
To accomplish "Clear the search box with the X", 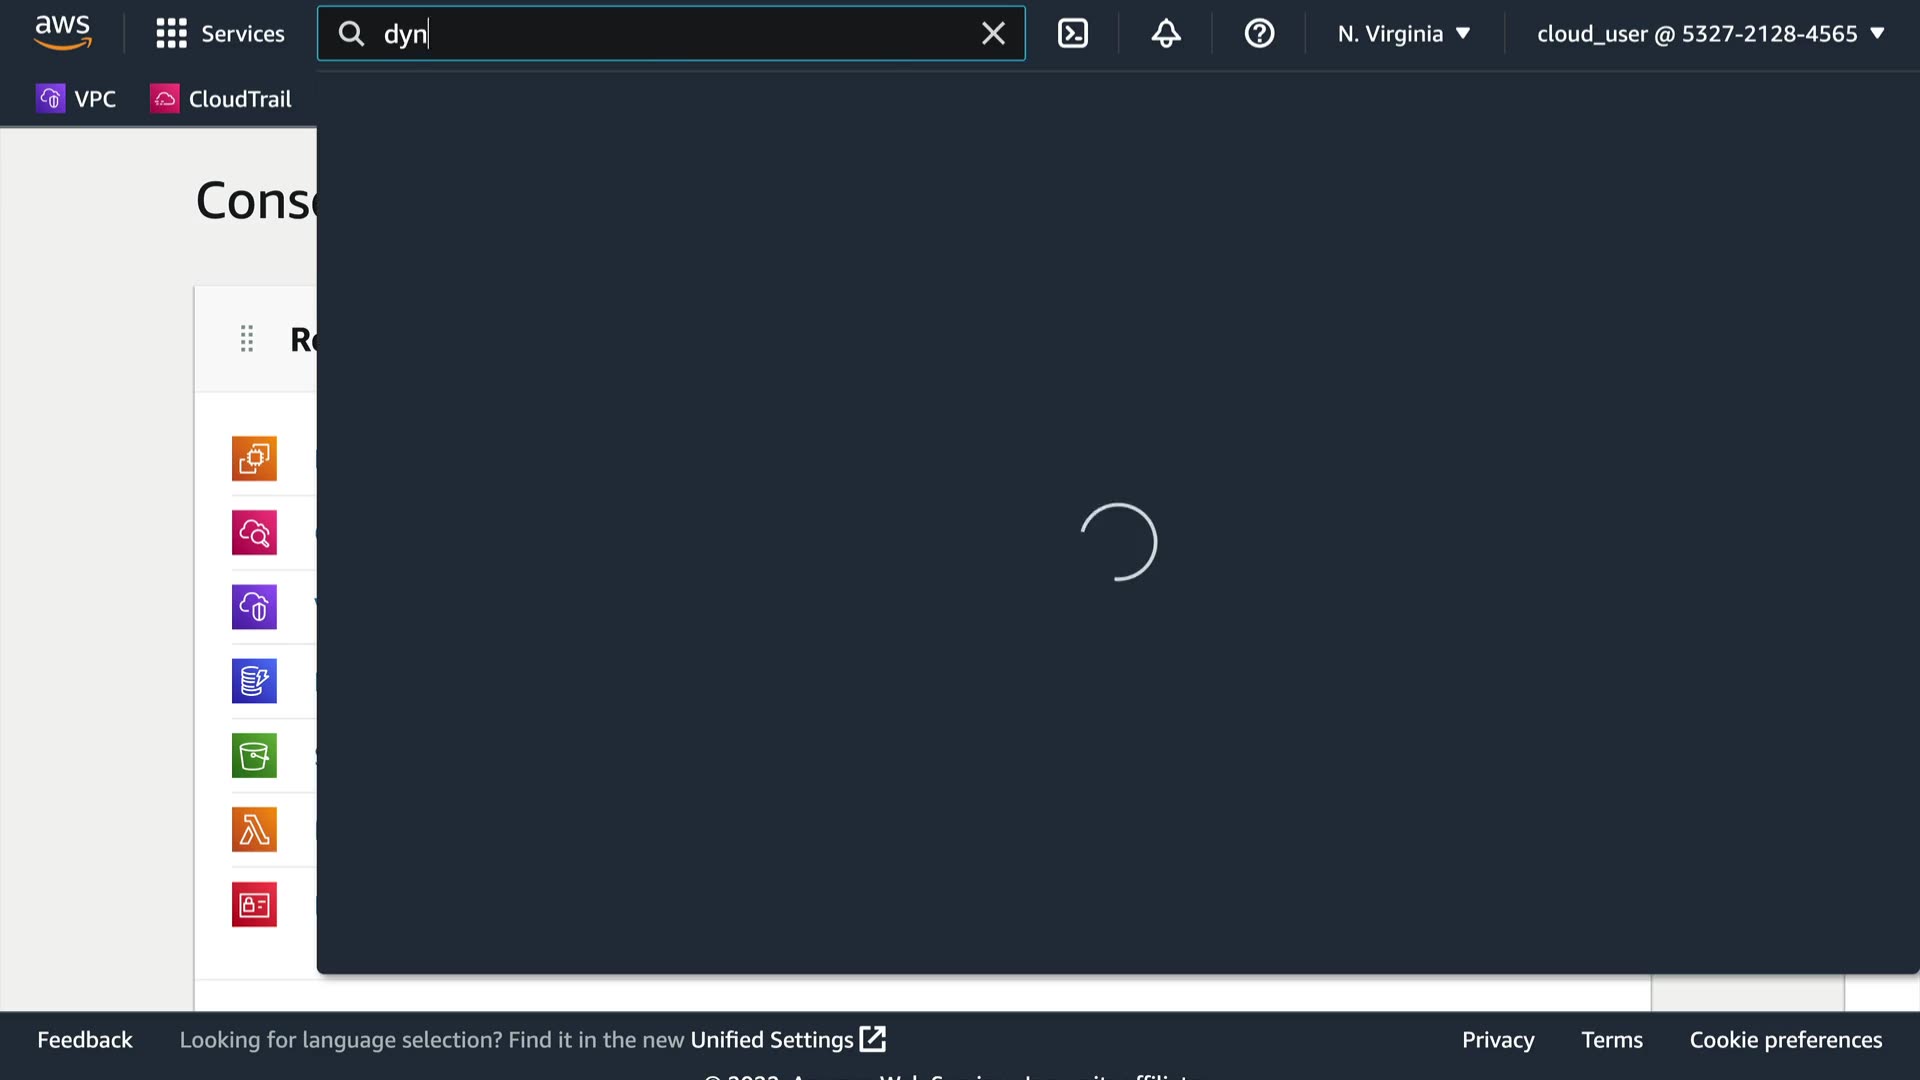I will point(993,34).
